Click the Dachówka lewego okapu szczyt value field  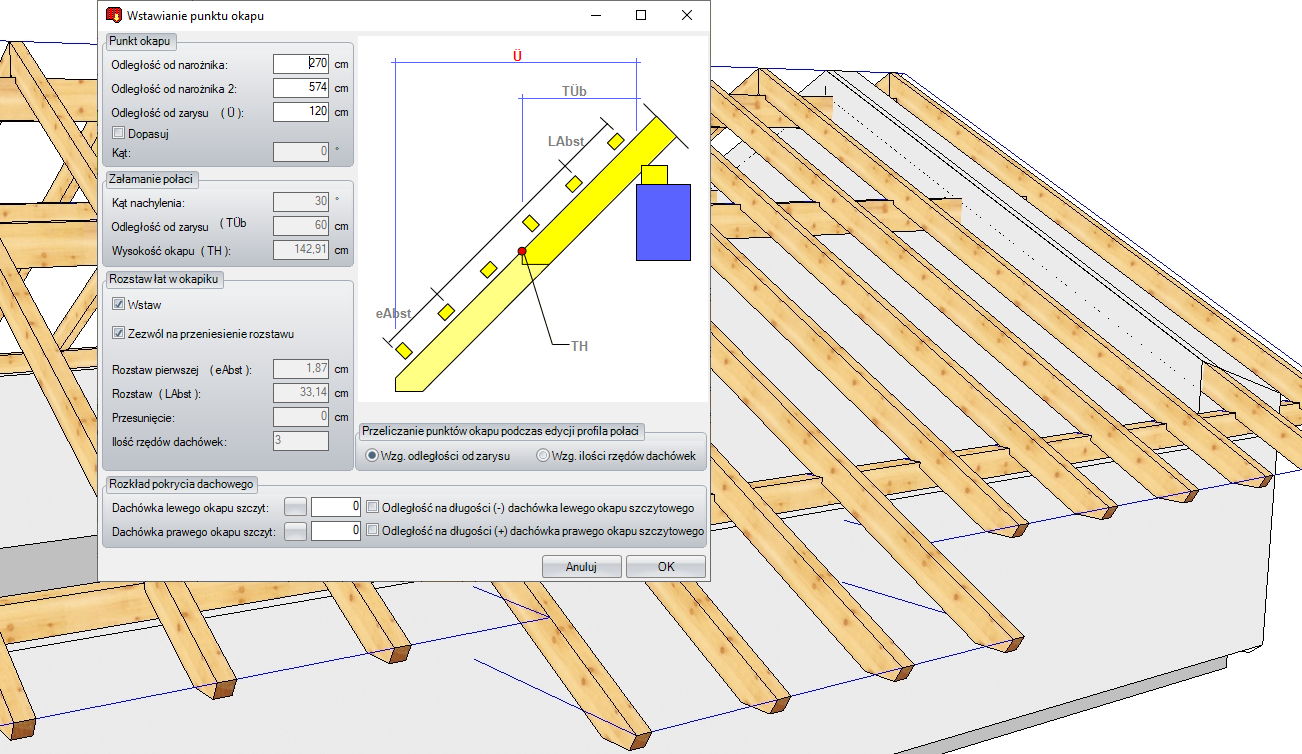(x=335, y=507)
